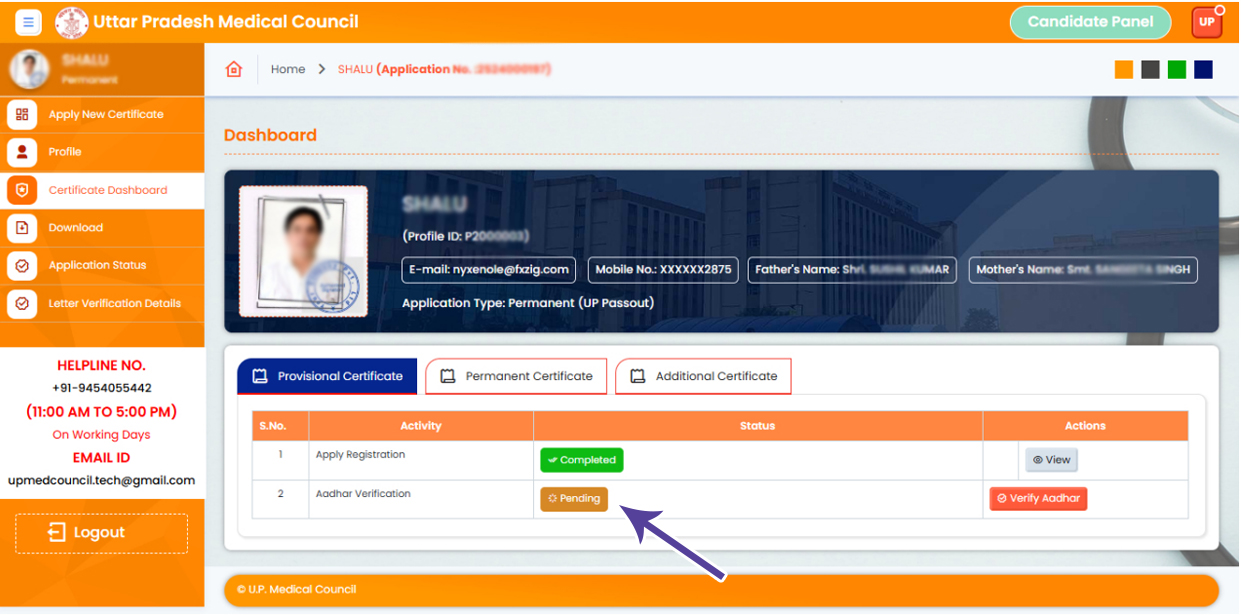Click the Profile sidebar icon
This screenshot has width=1241, height=615.
click(22, 152)
